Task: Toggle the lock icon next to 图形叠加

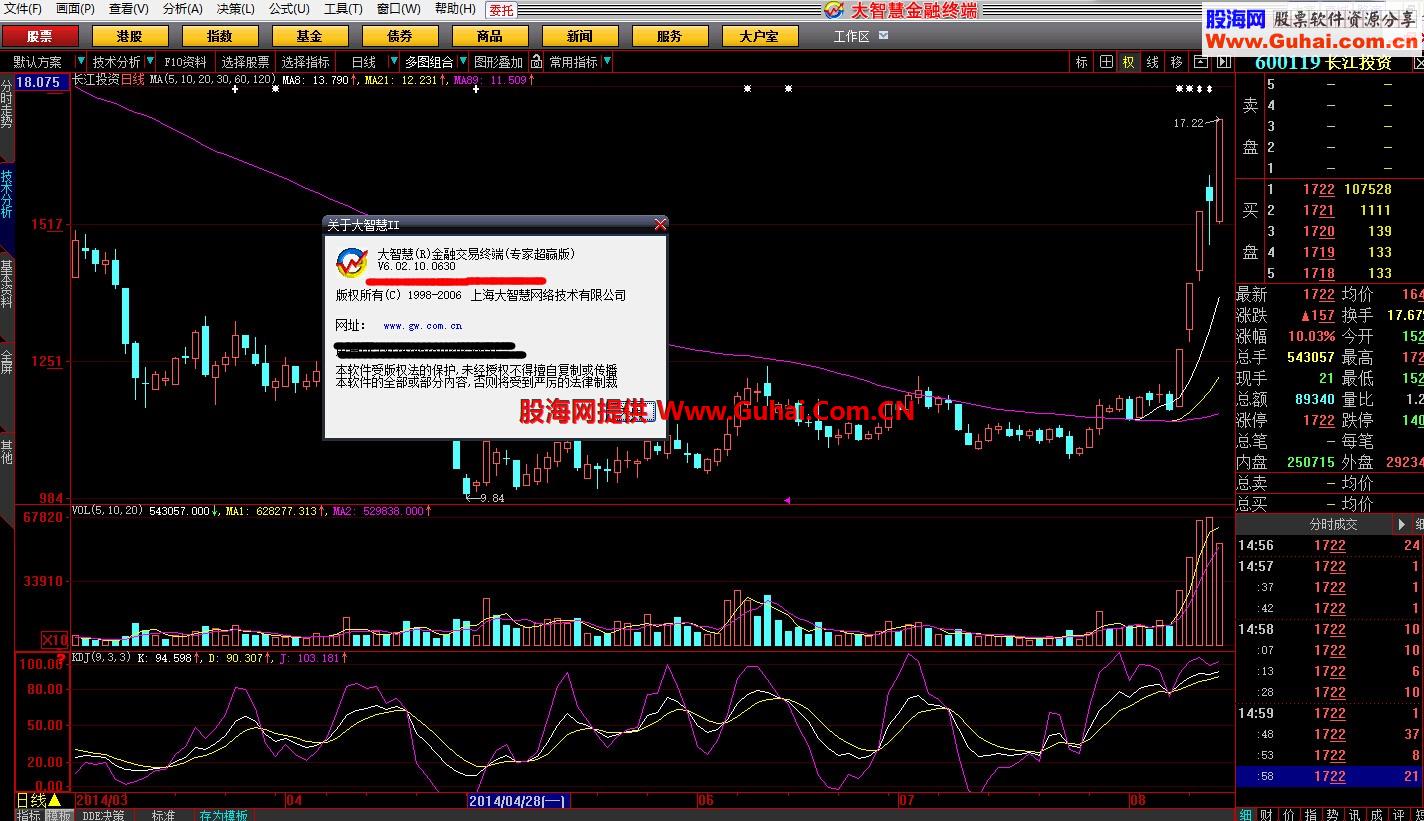Action: [537, 62]
